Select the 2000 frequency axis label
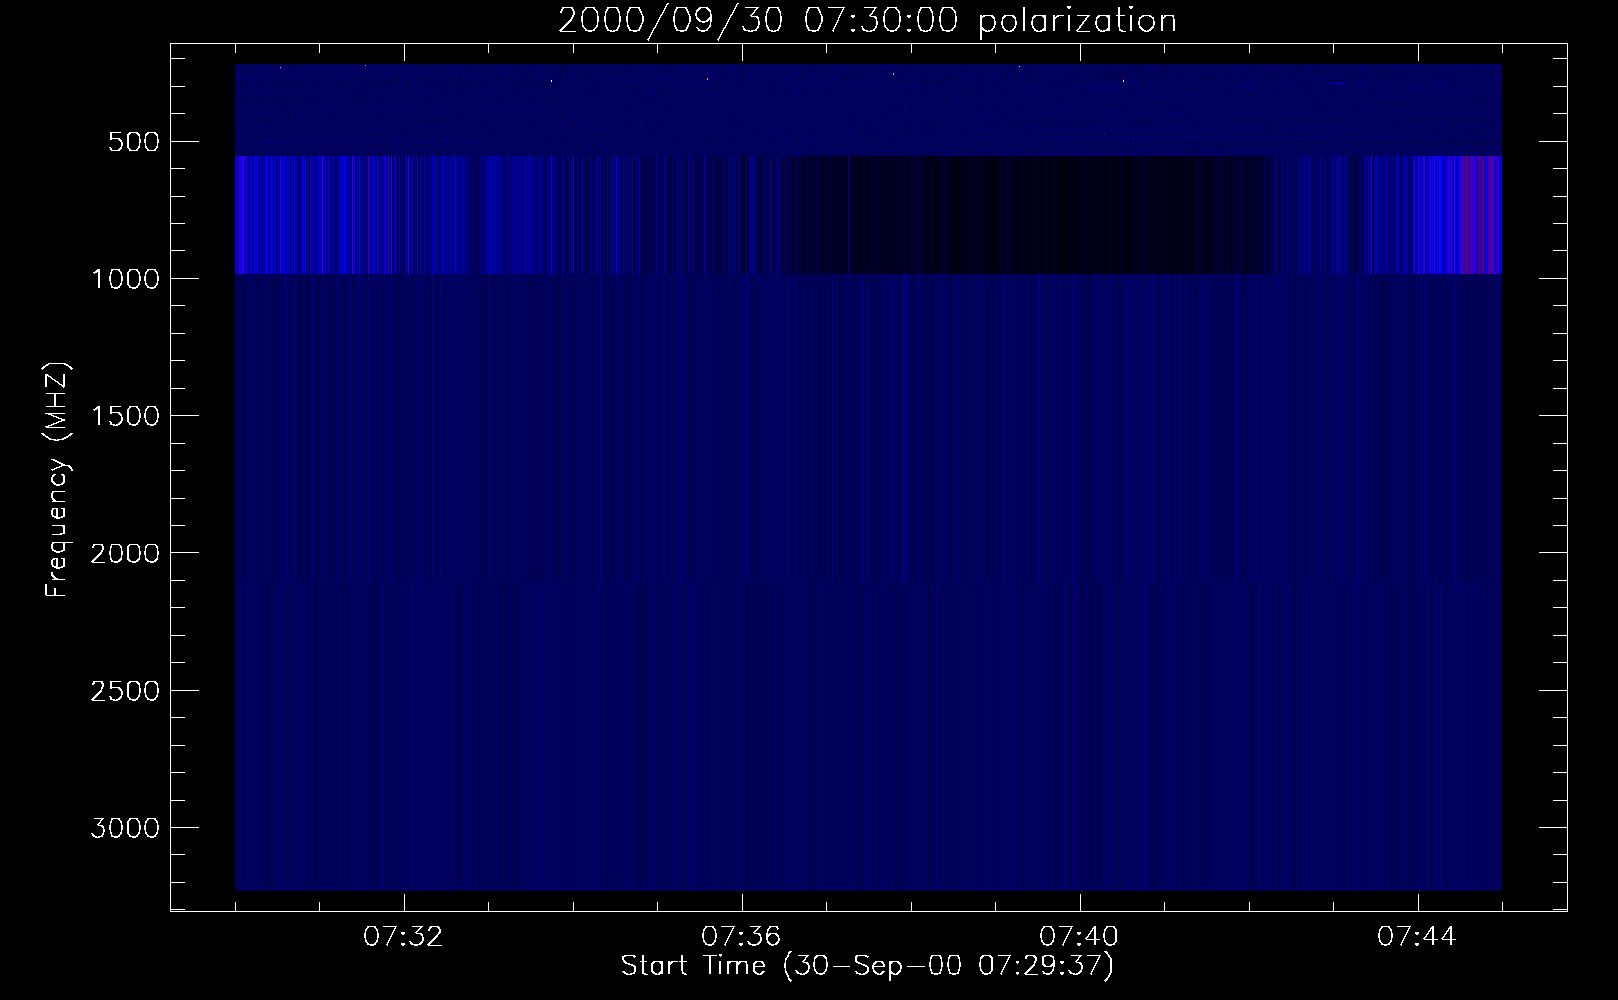The height and width of the screenshot is (1000, 1618). click(x=125, y=553)
